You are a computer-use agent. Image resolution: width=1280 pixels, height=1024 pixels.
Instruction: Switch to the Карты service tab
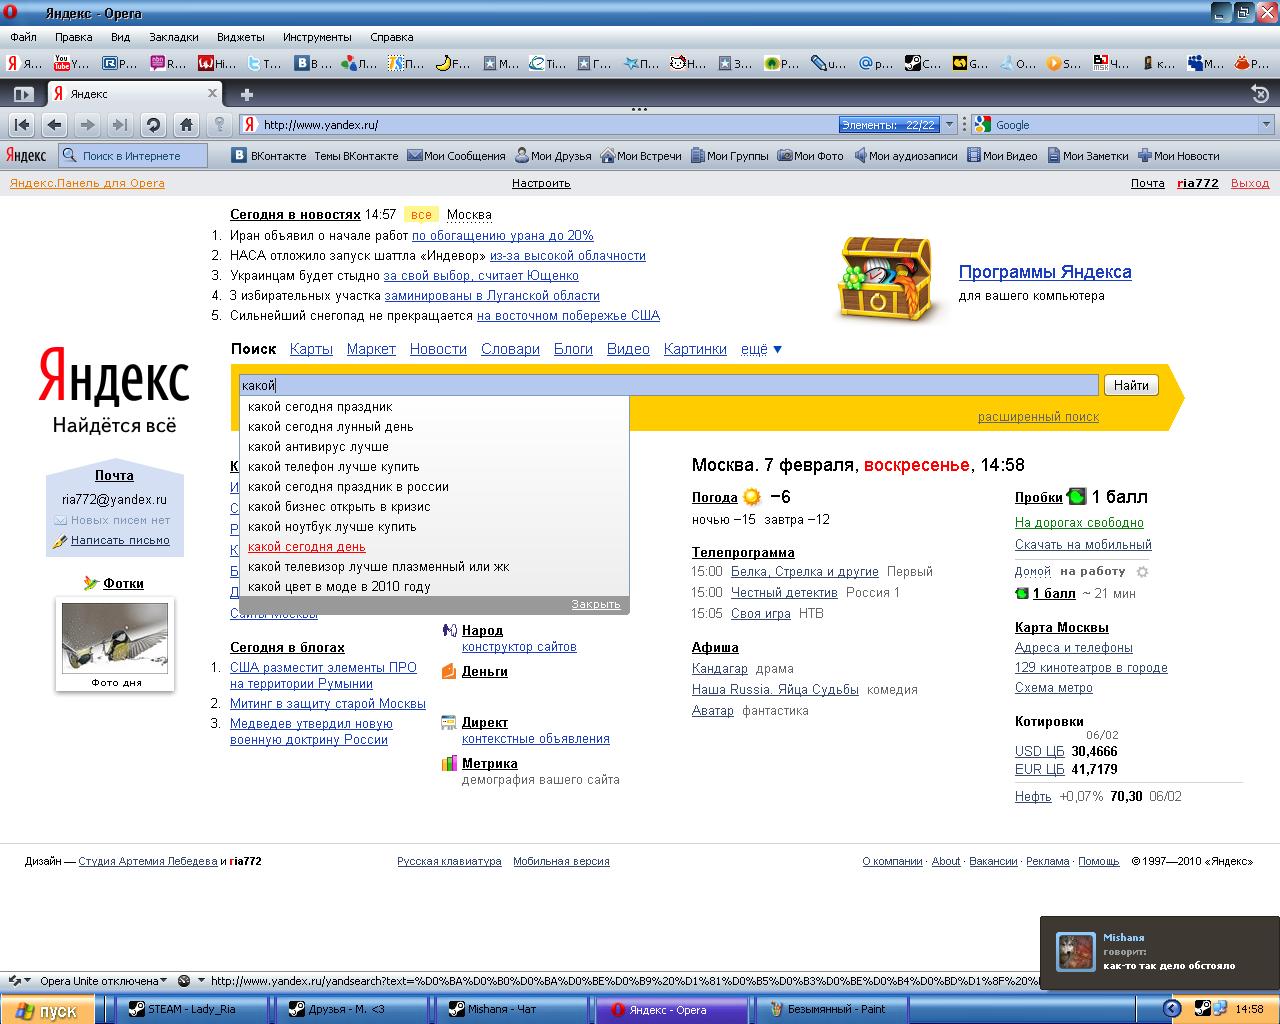coord(311,349)
